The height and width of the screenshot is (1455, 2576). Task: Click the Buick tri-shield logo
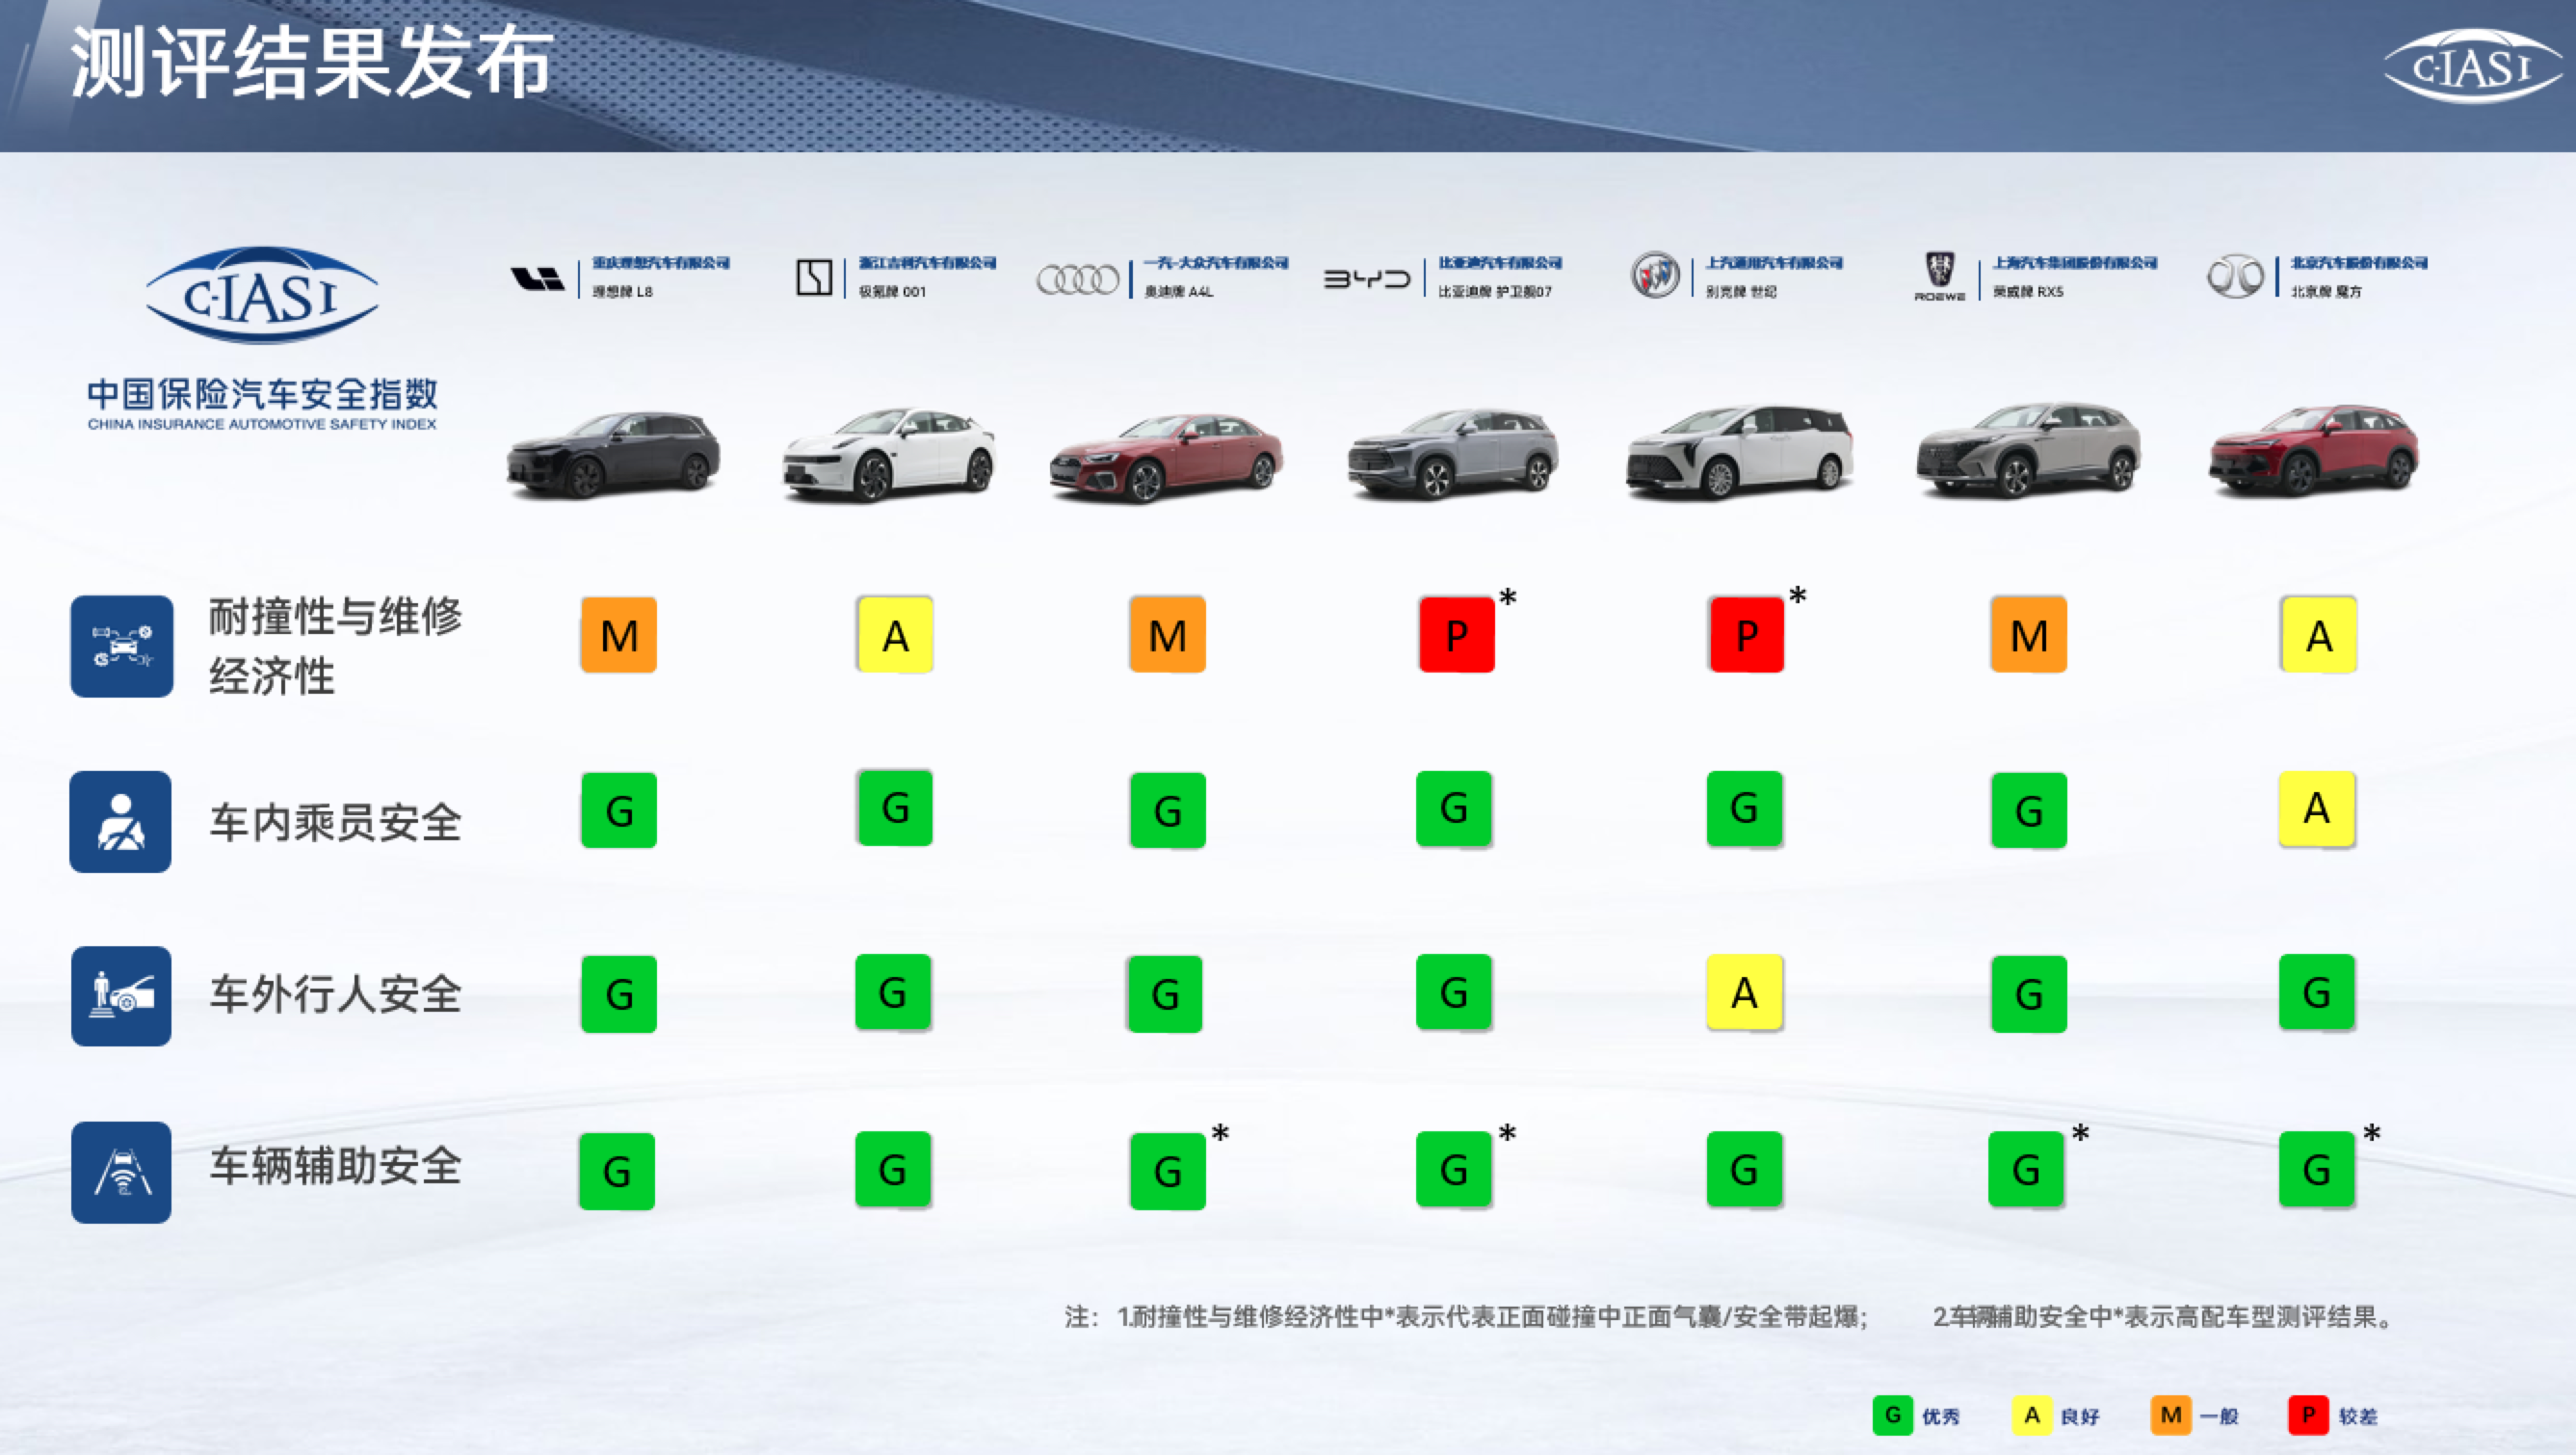1655,275
